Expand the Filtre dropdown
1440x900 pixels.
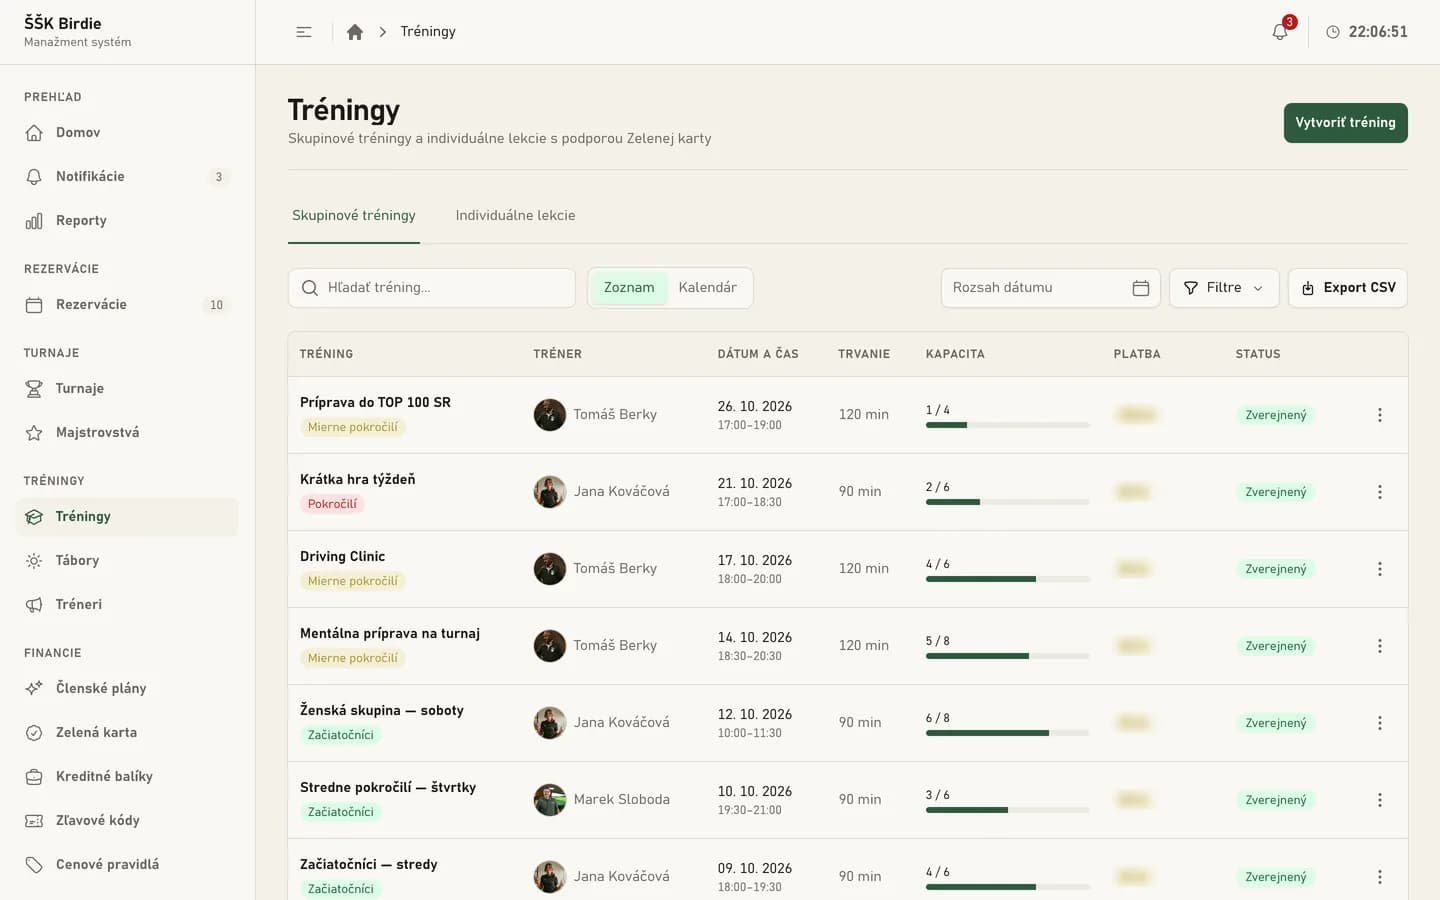[1224, 288]
